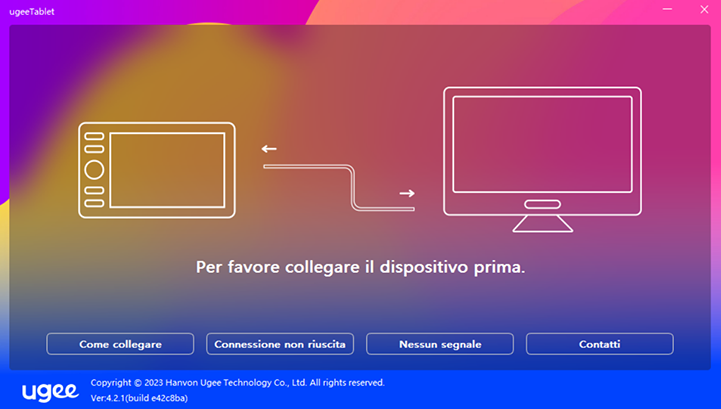The height and width of the screenshot is (409, 721).
Task: Click the top shortcut key on tablet graphic
Action: tap(94, 136)
